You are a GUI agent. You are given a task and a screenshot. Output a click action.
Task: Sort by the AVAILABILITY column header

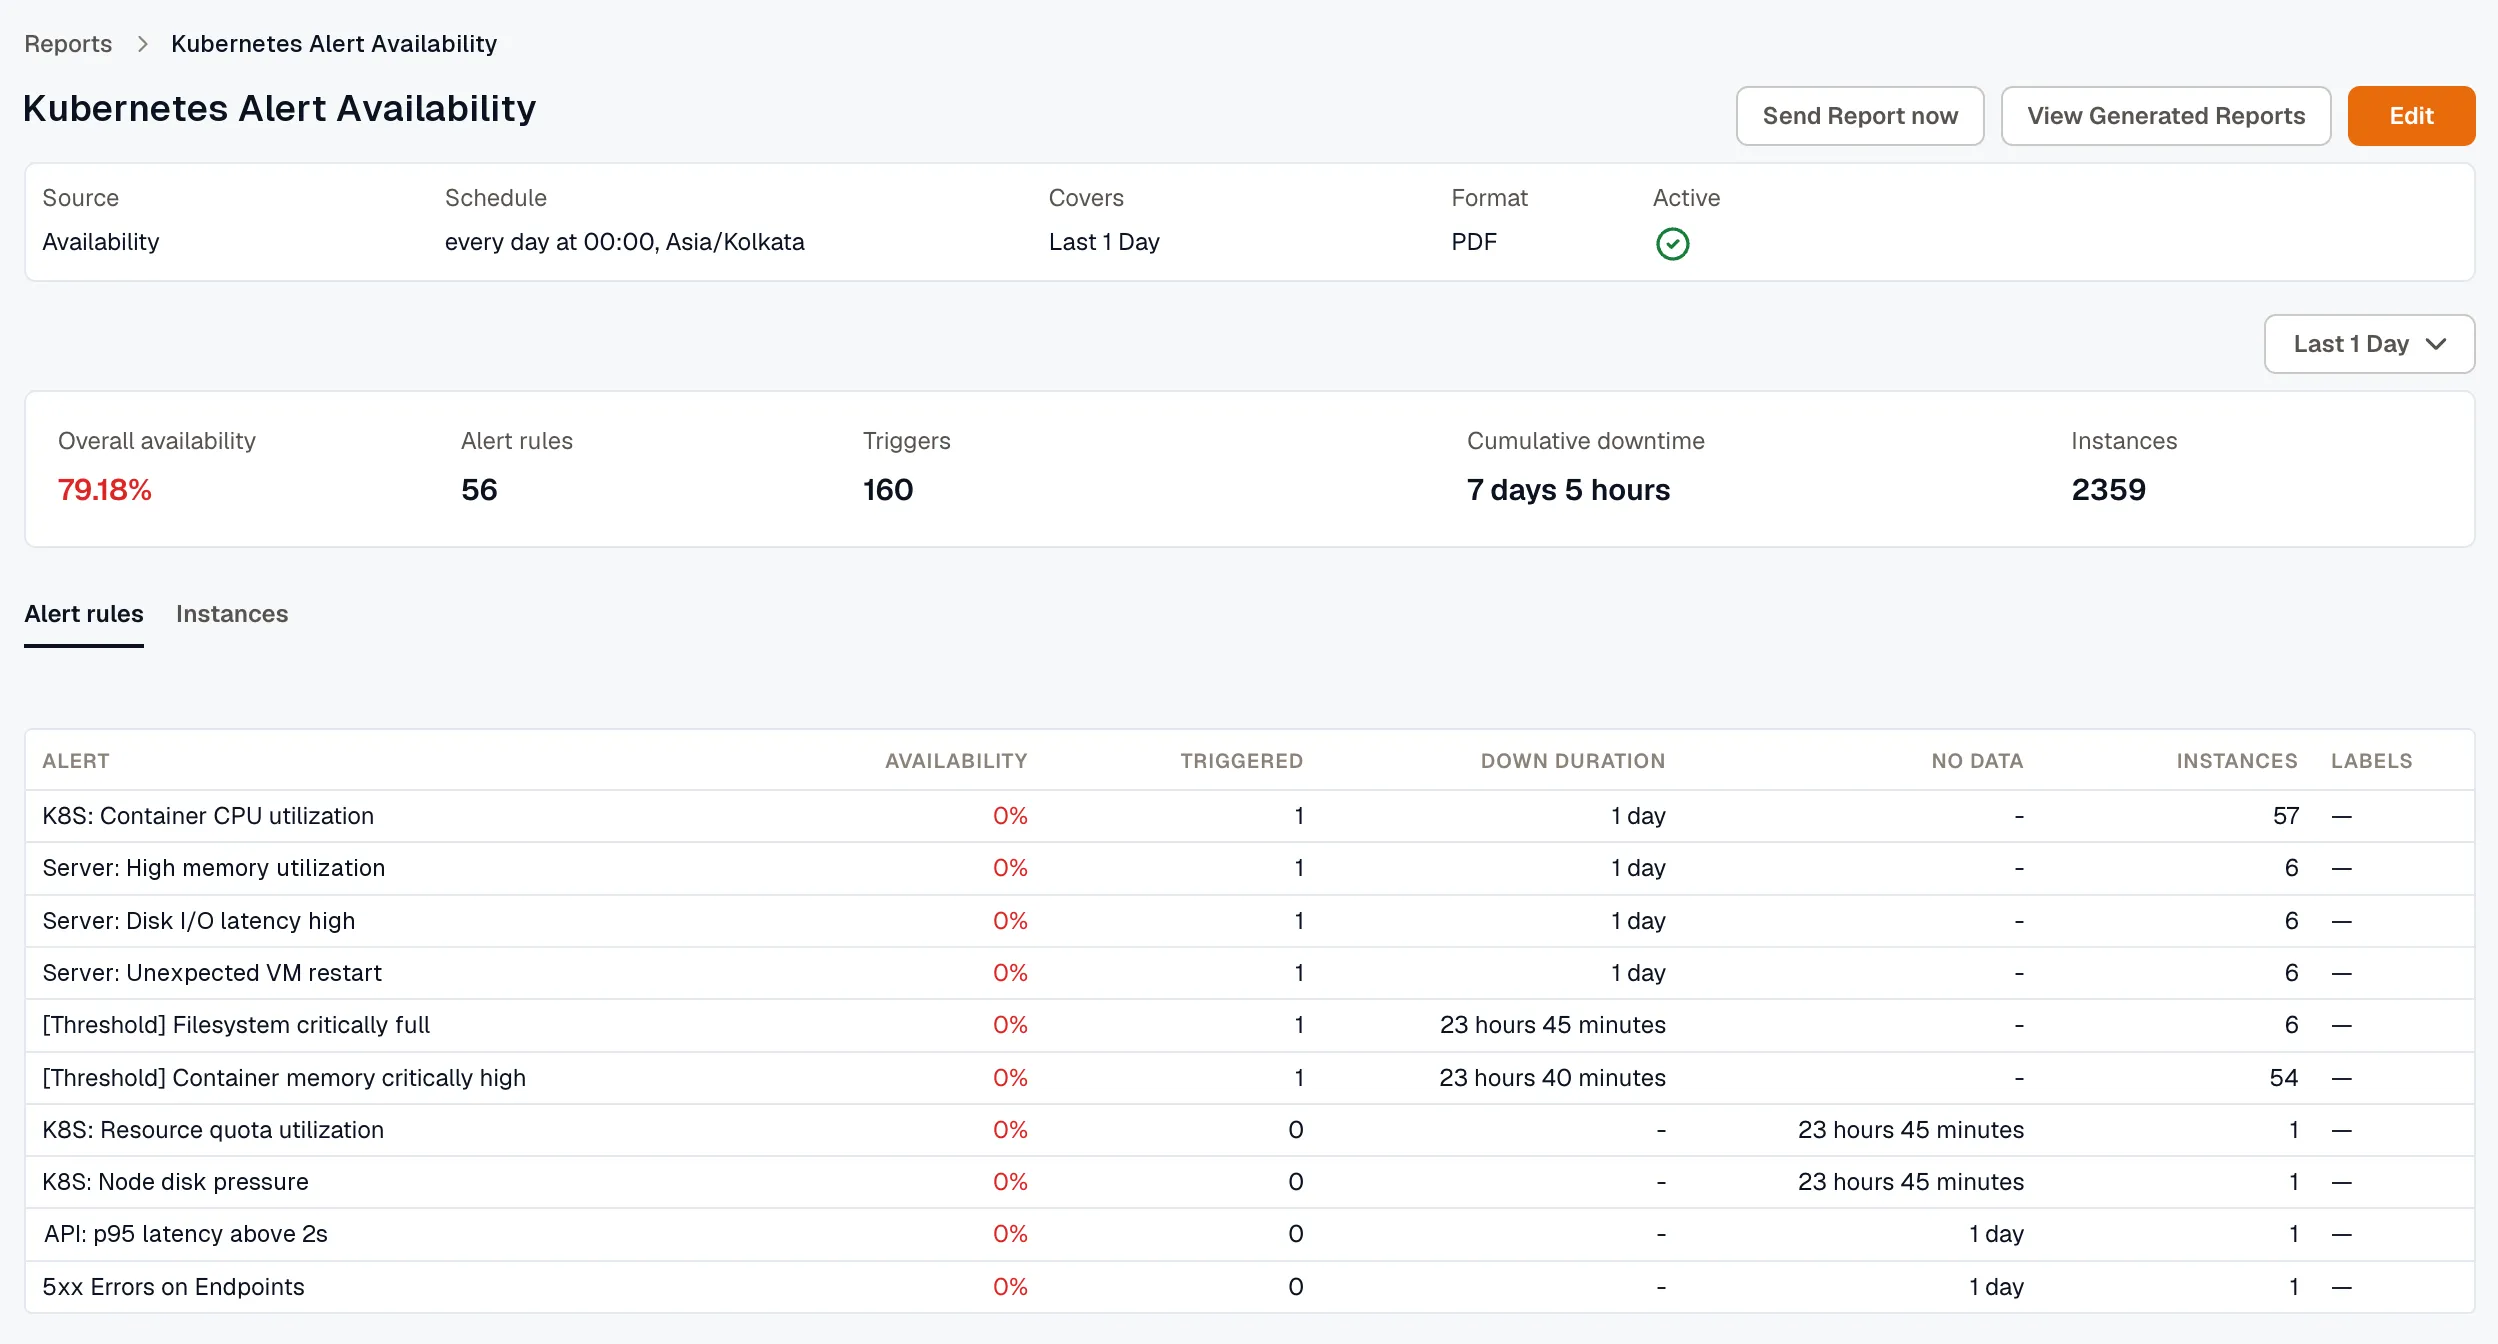pos(956,761)
